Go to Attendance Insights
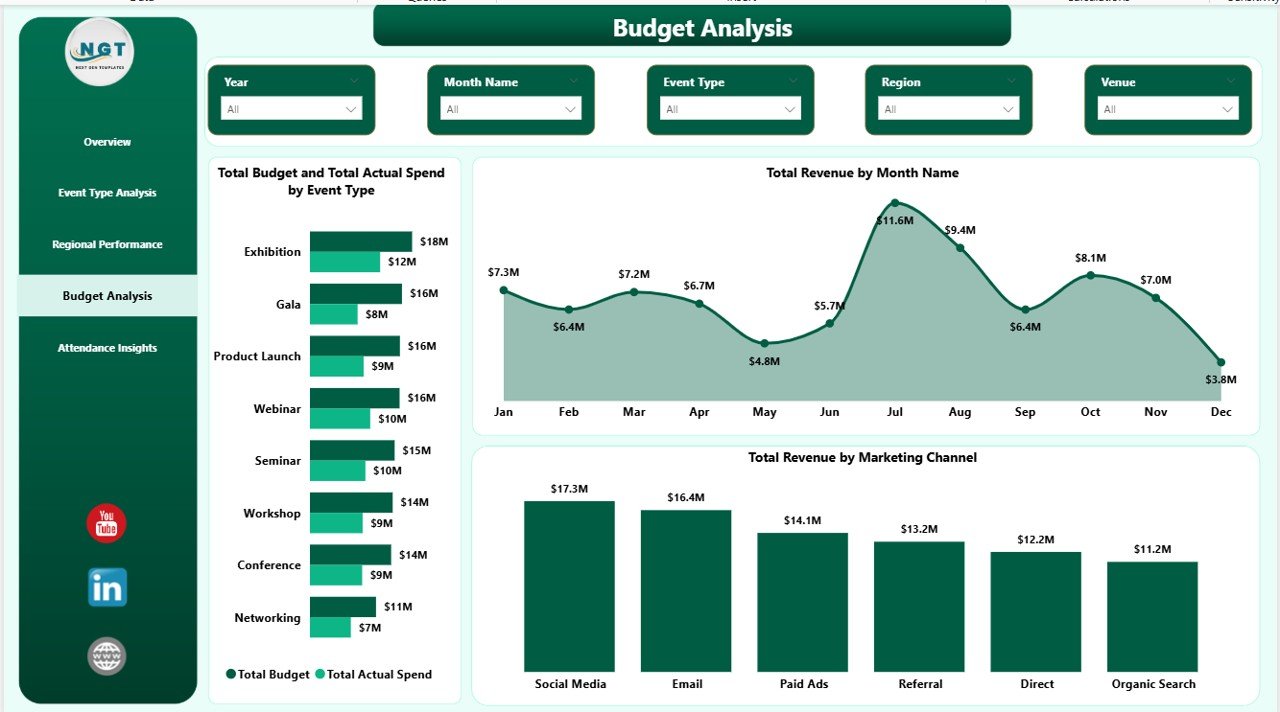This screenshot has width=1280, height=712. (106, 347)
